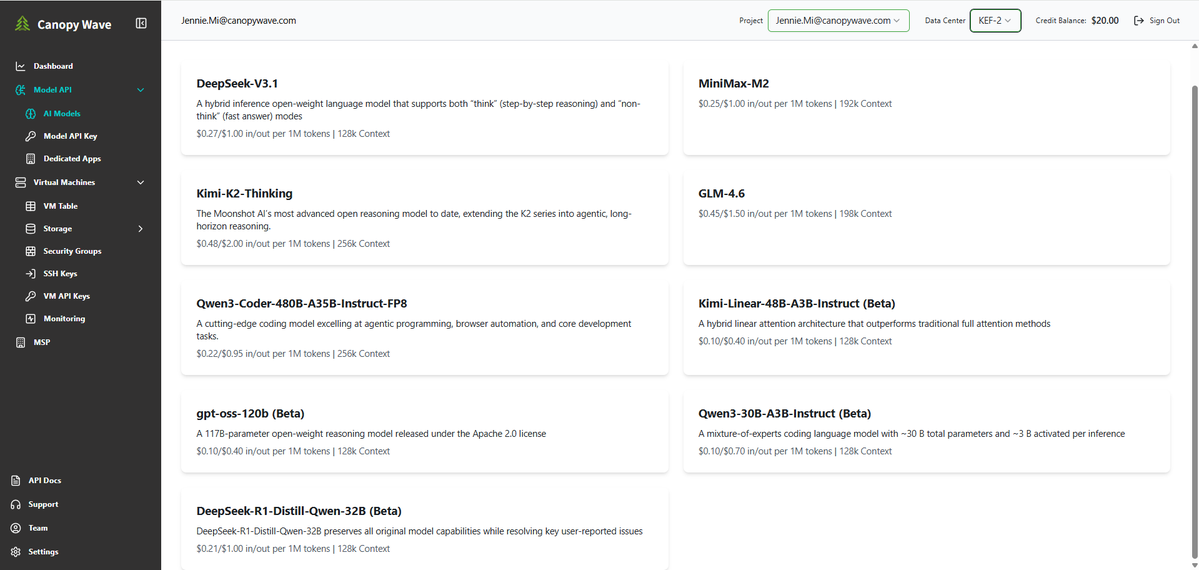Click the Team person icon
This screenshot has width=1199, height=570.
click(x=15, y=528)
